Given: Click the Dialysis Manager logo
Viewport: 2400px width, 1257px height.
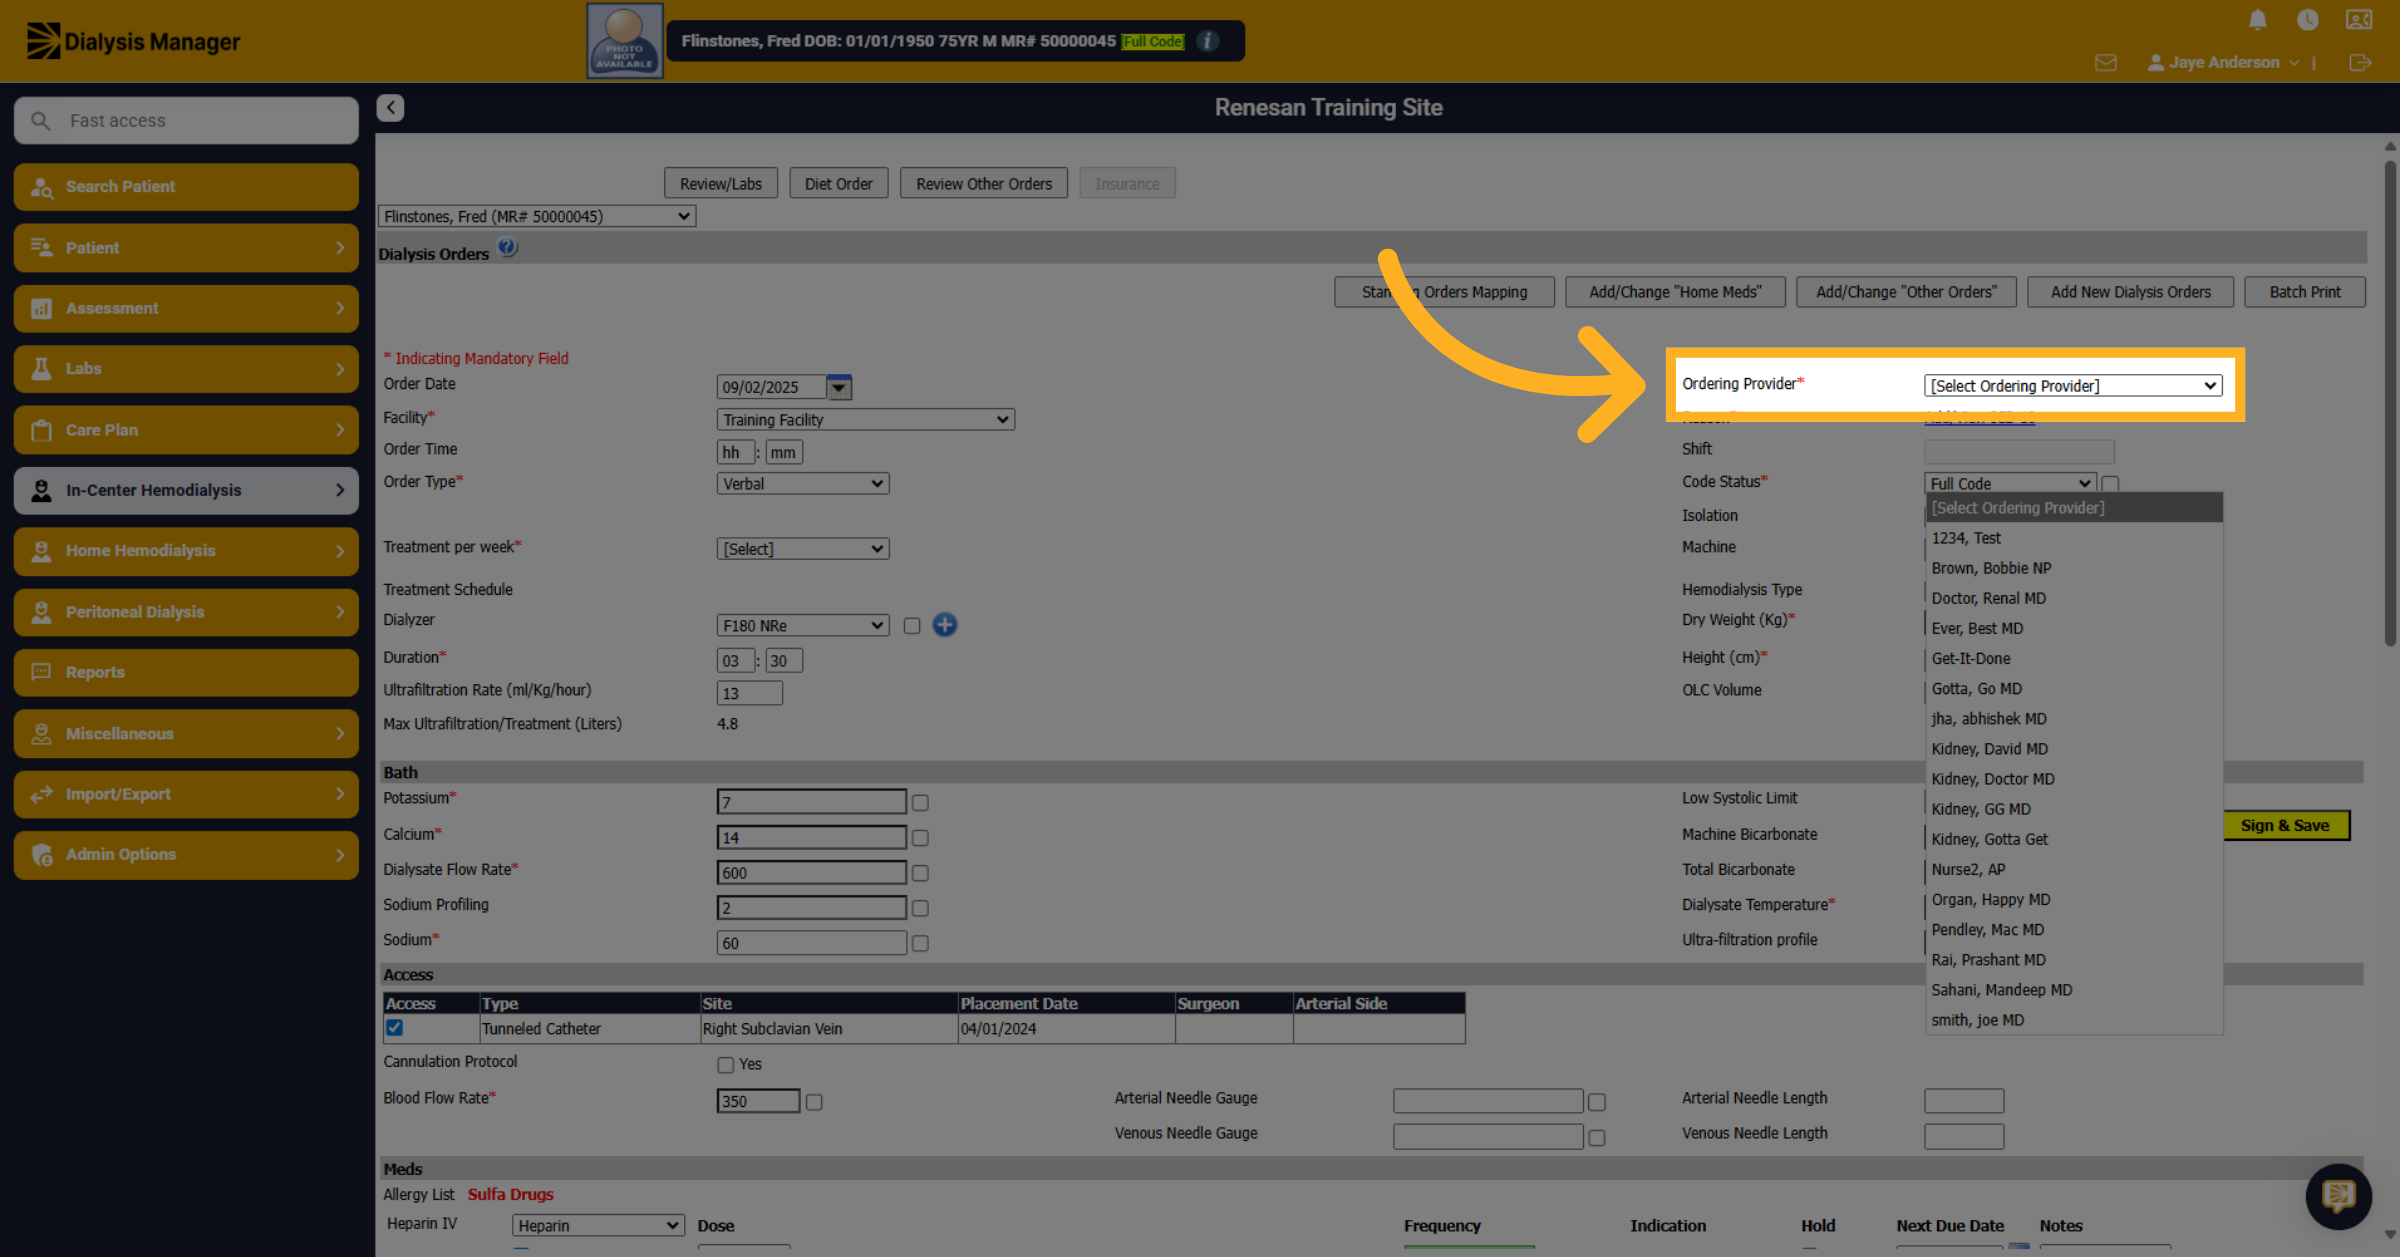Looking at the screenshot, I should point(133,41).
